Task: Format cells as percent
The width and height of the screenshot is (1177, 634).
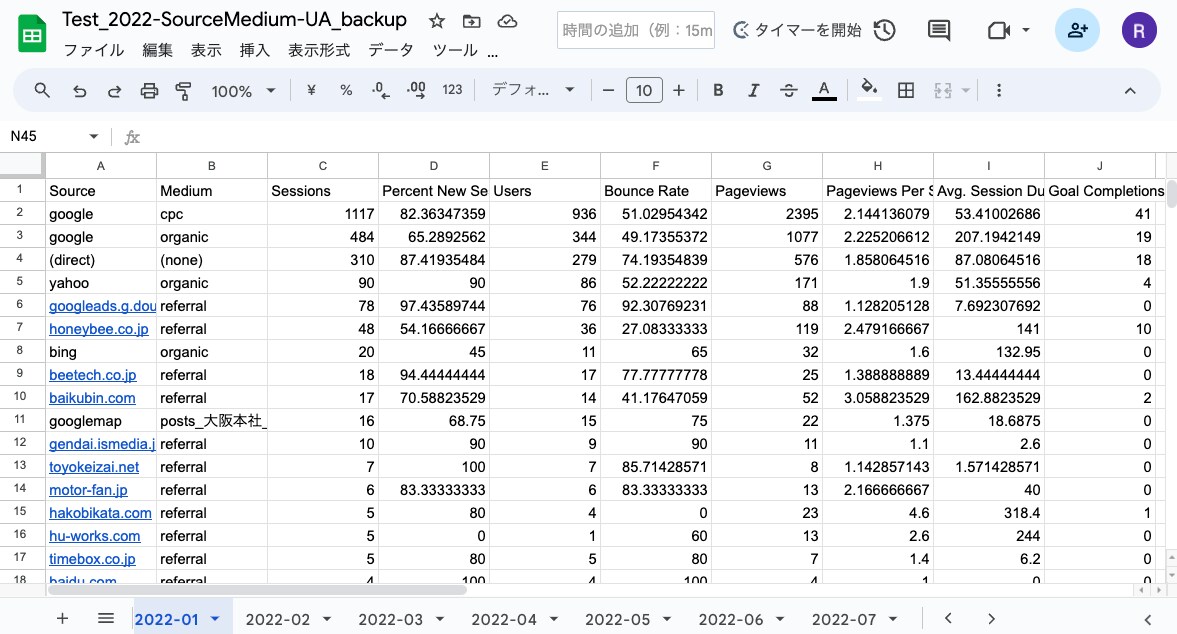Action: click(345, 90)
